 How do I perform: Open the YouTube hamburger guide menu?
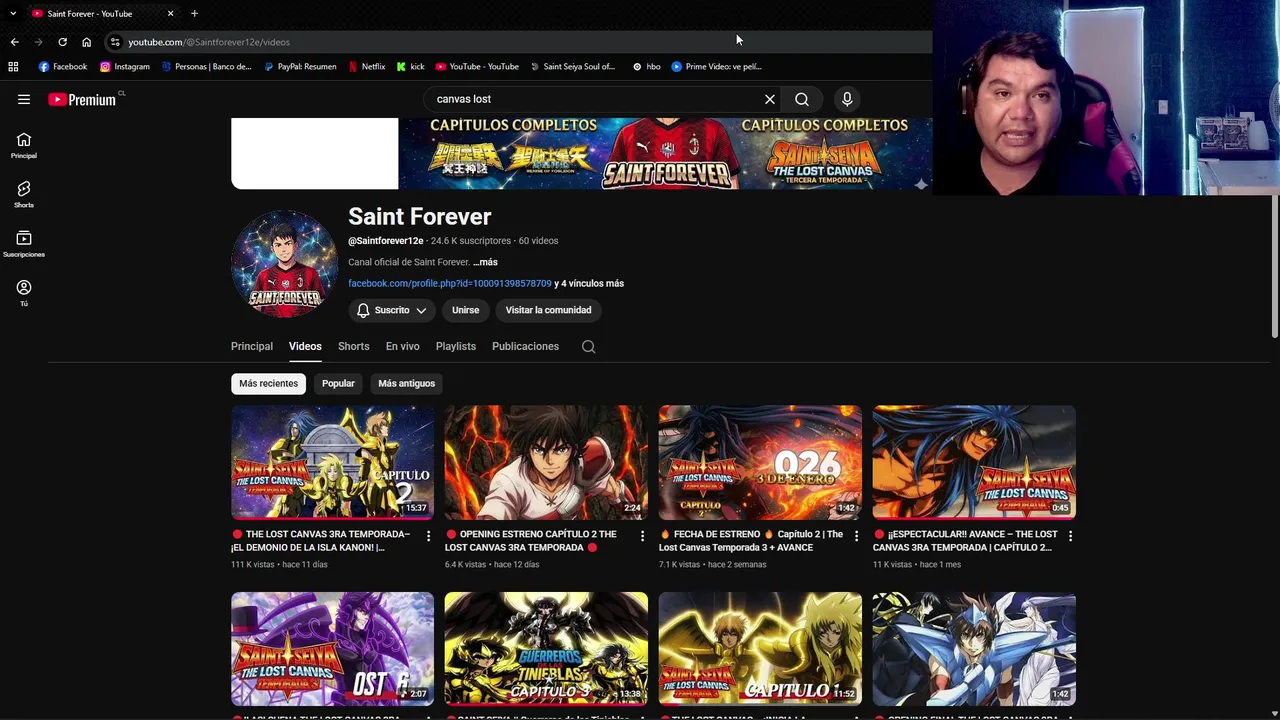(x=24, y=99)
